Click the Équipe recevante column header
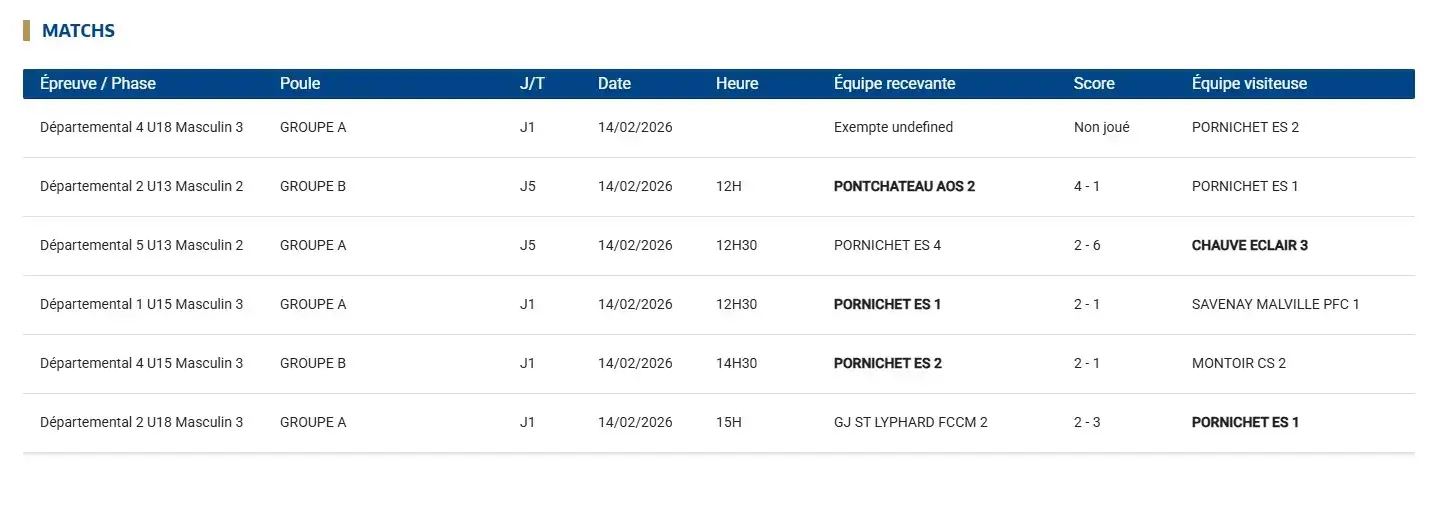The width and height of the screenshot is (1435, 505). 894,84
